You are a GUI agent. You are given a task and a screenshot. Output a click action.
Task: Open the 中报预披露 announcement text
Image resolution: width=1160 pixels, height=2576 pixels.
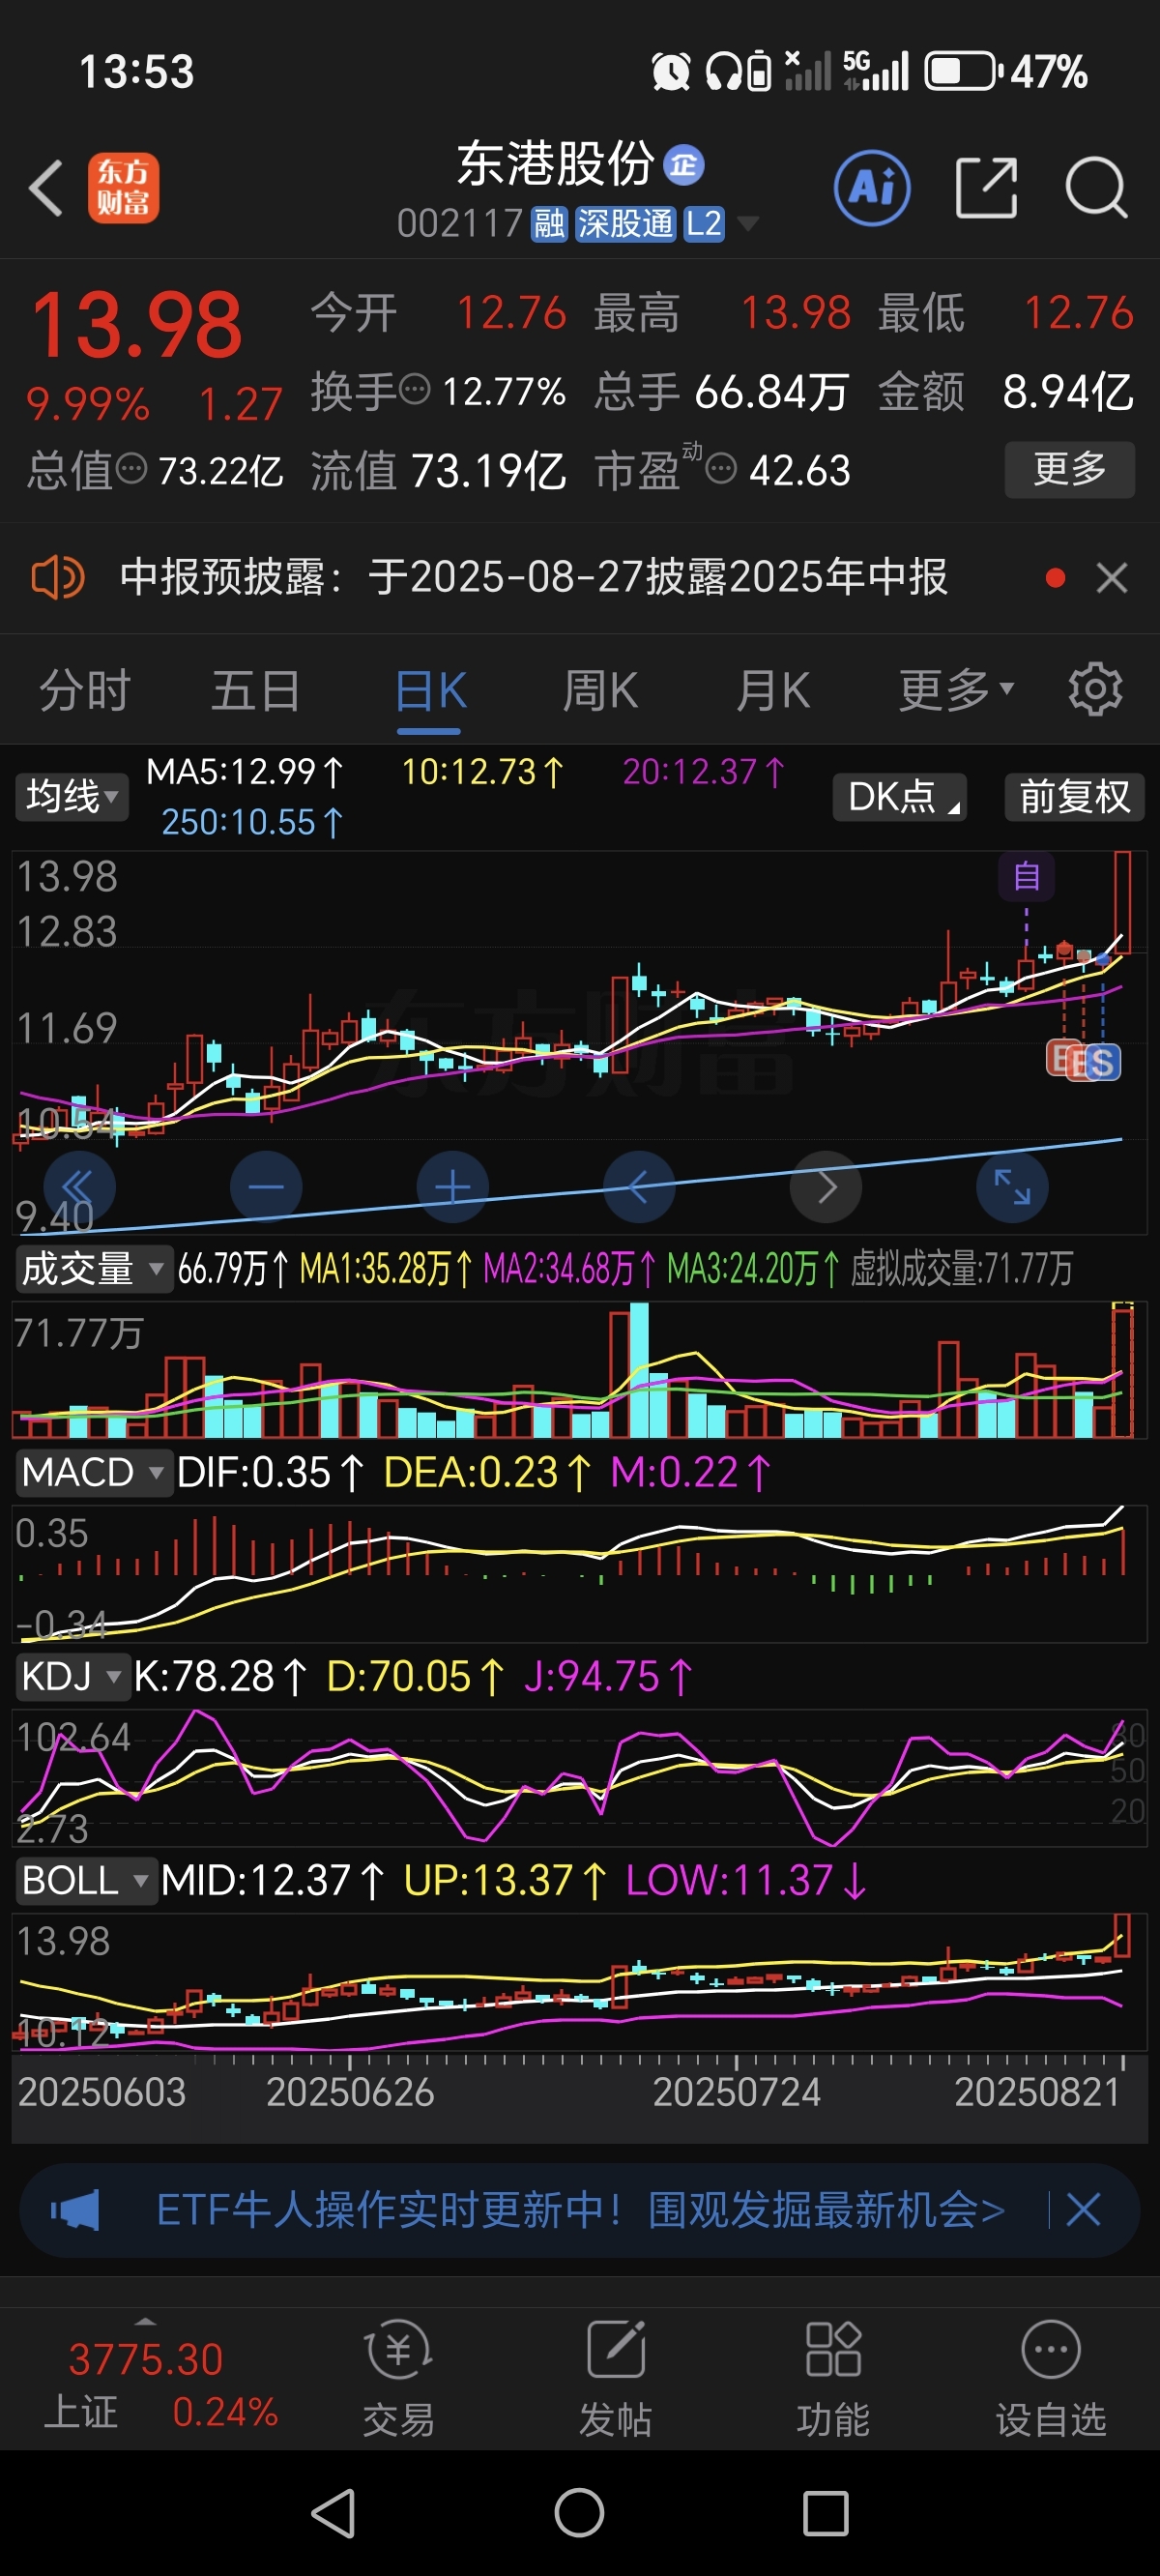tap(534, 577)
